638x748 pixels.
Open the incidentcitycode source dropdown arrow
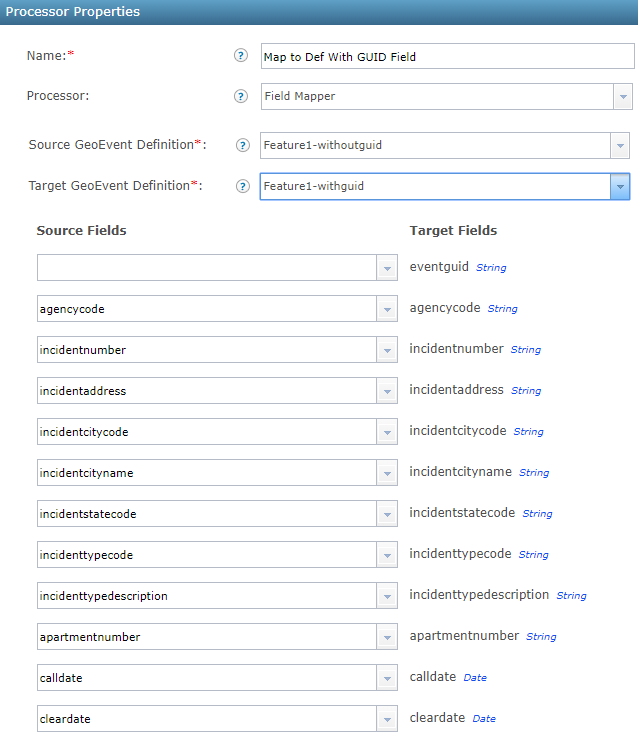point(387,432)
